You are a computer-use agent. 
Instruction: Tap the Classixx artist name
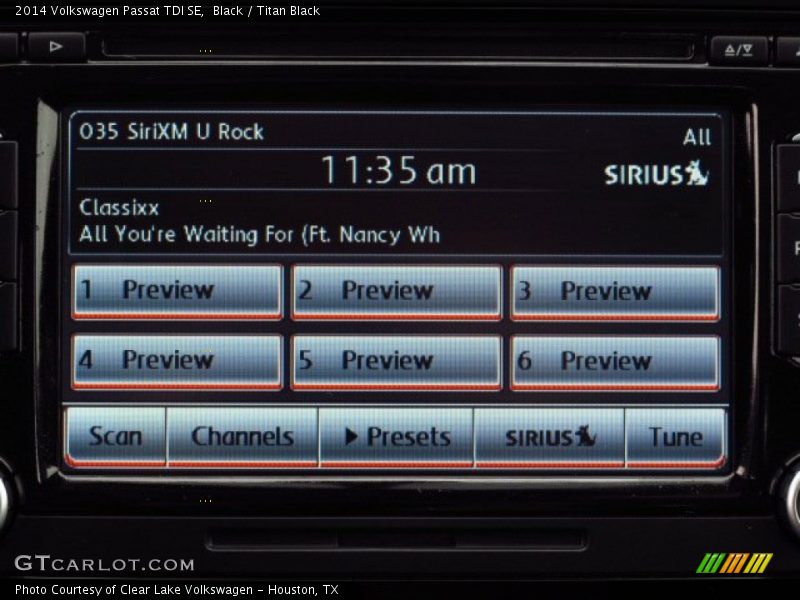tap(119, 208)
